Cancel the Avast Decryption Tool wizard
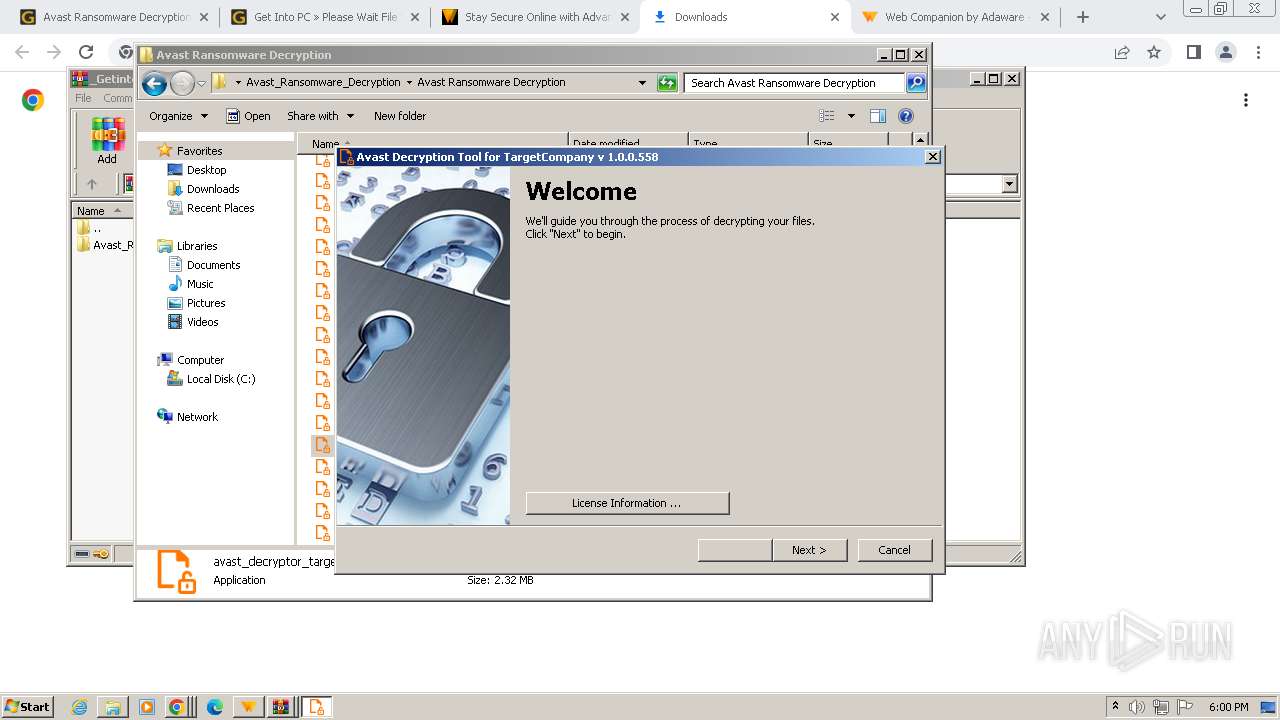 tap(894, 550)
